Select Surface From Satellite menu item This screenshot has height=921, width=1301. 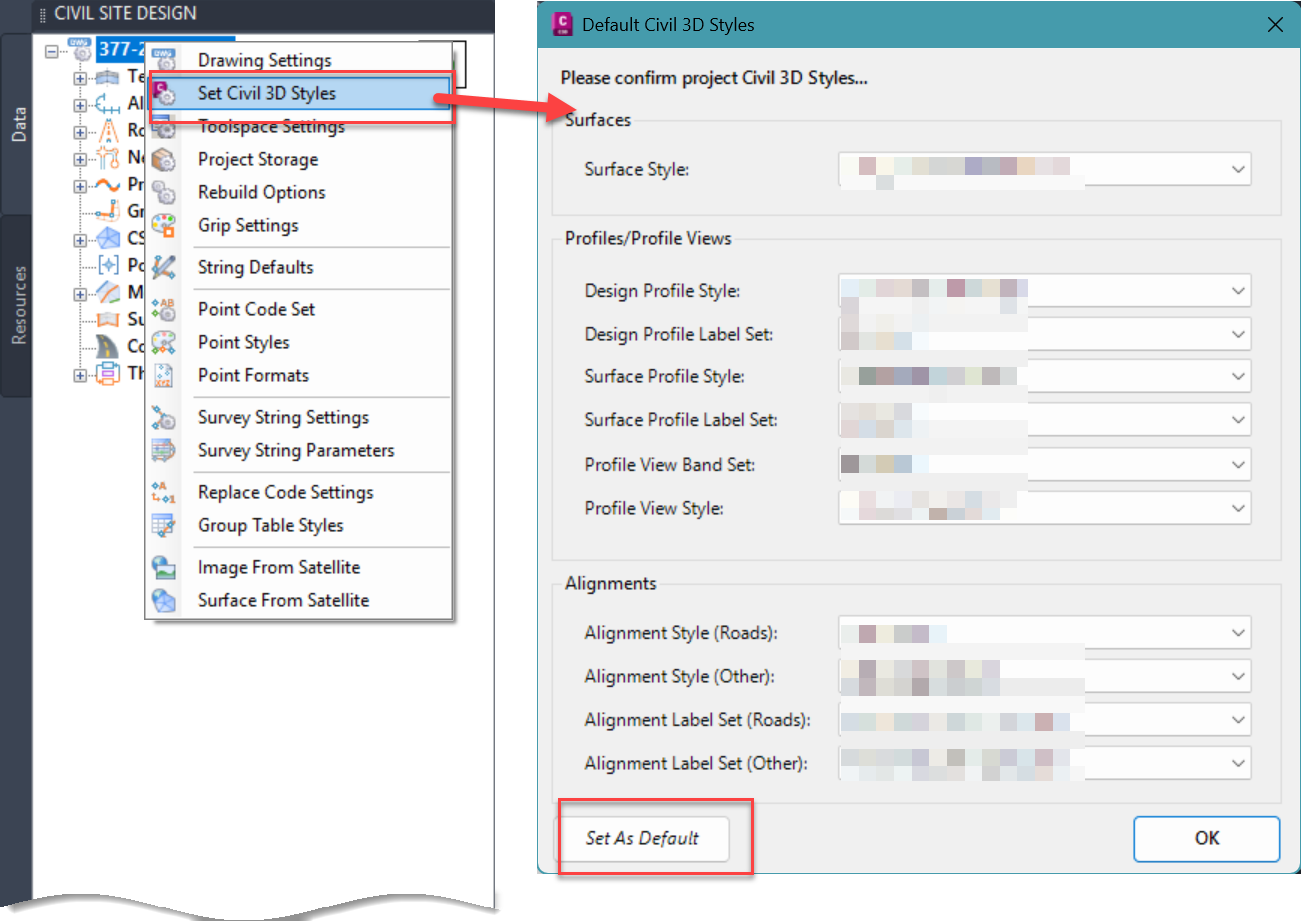(300, 600)
